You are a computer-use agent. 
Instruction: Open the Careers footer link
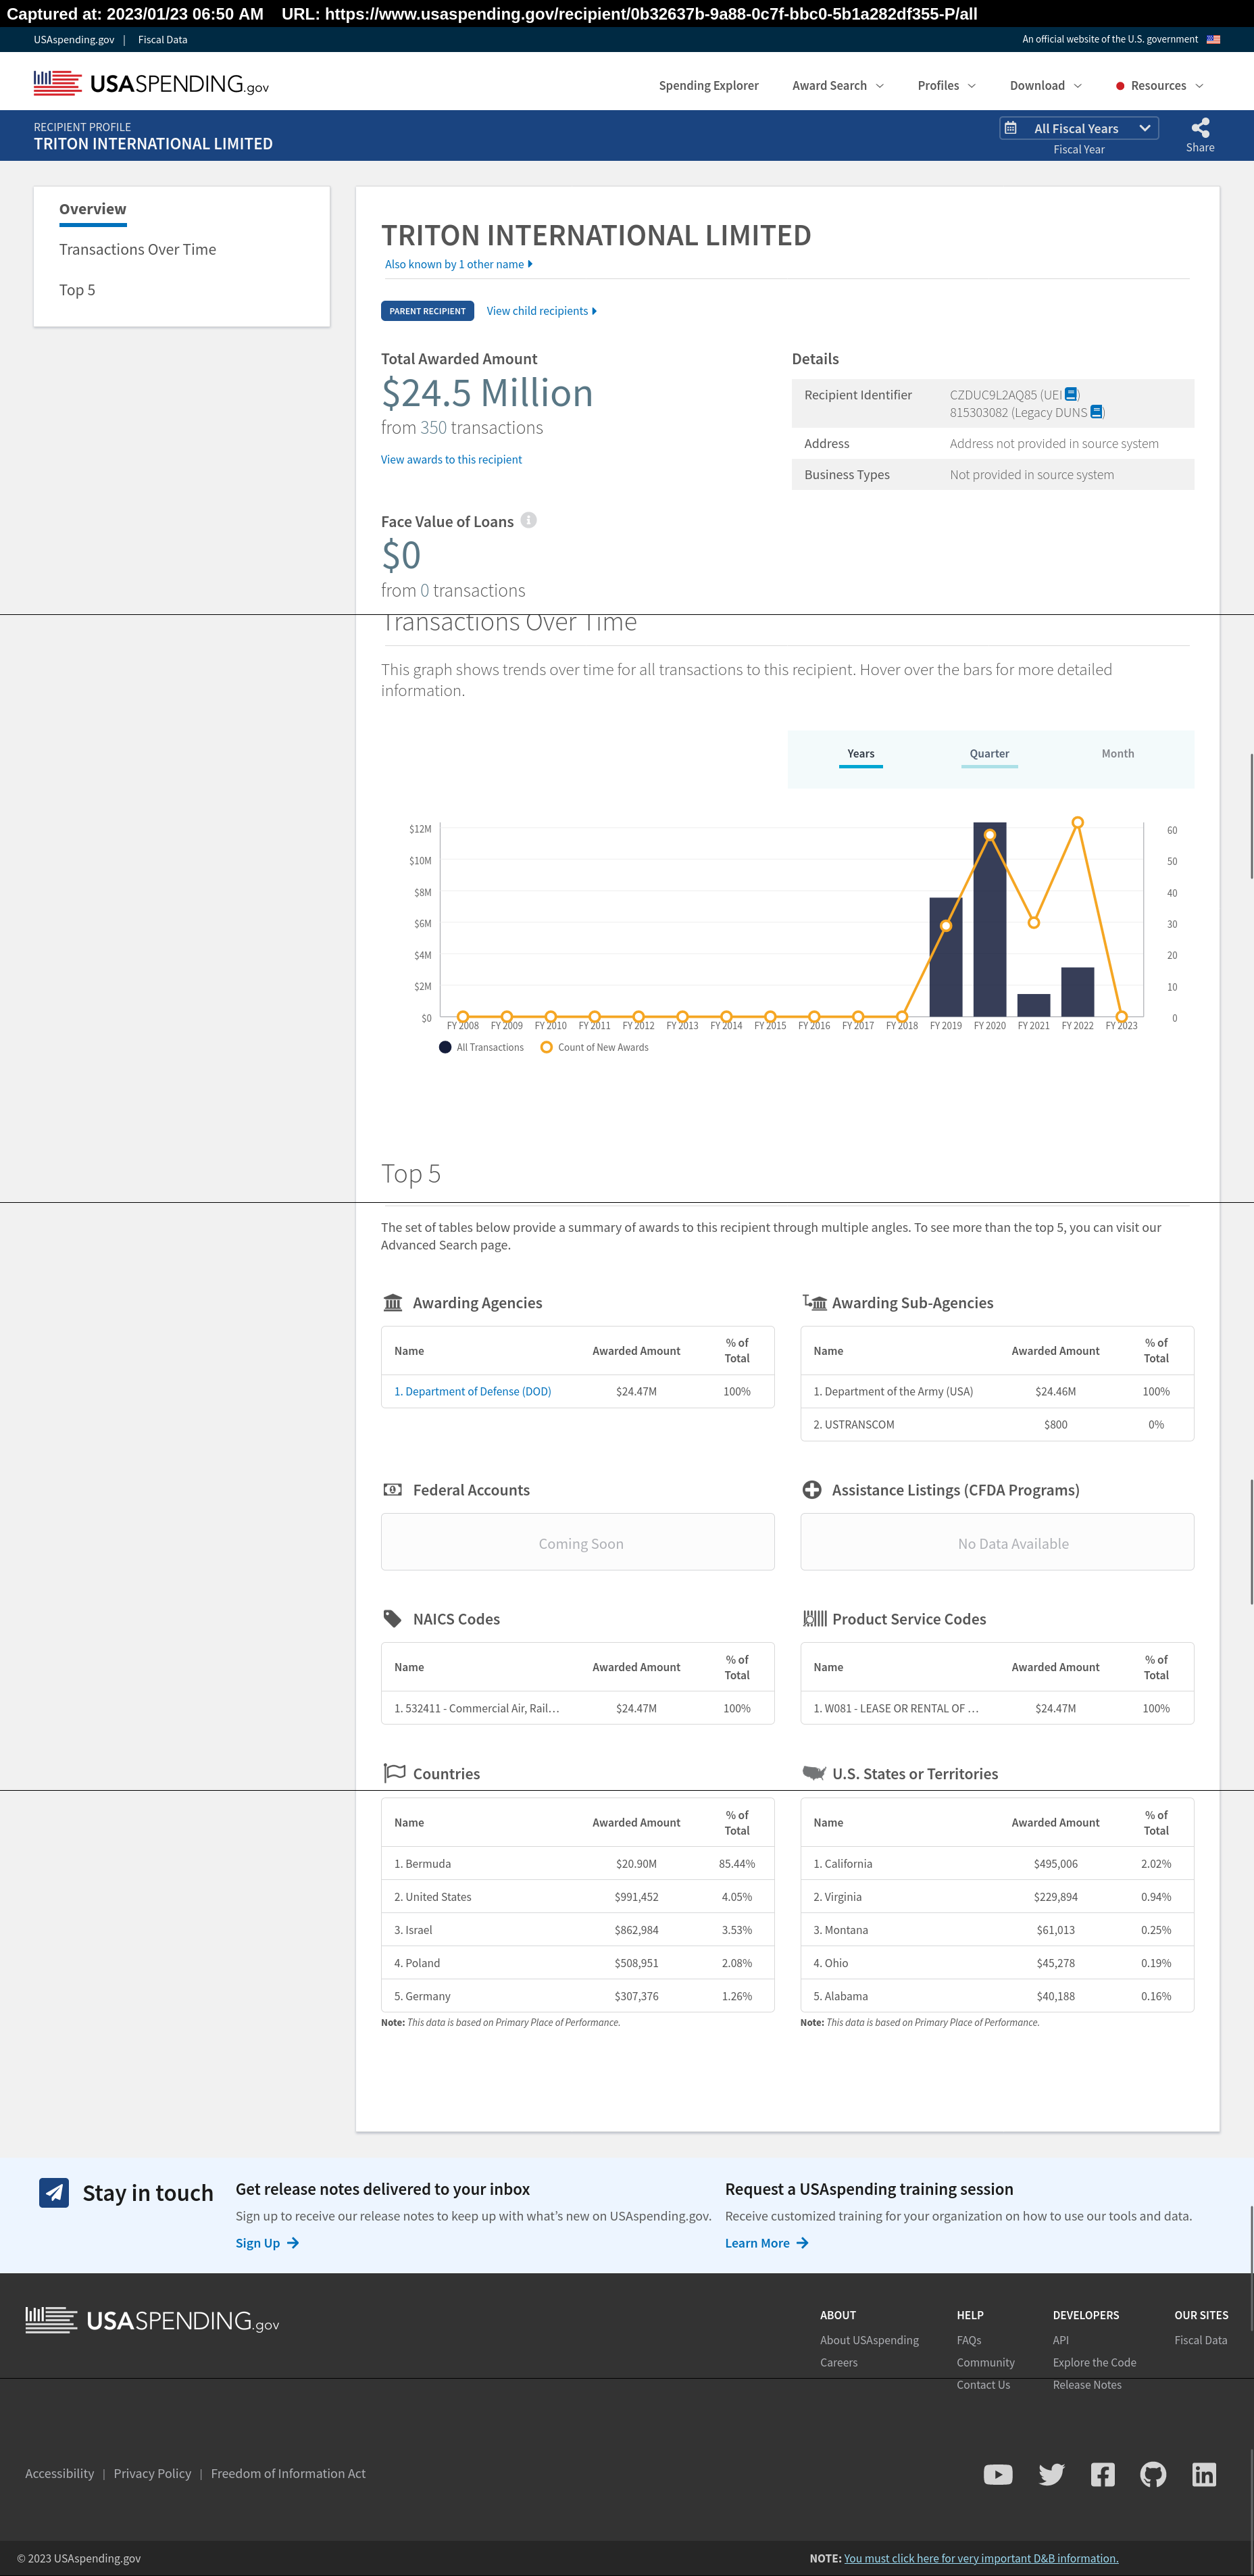coord(838,2362)
